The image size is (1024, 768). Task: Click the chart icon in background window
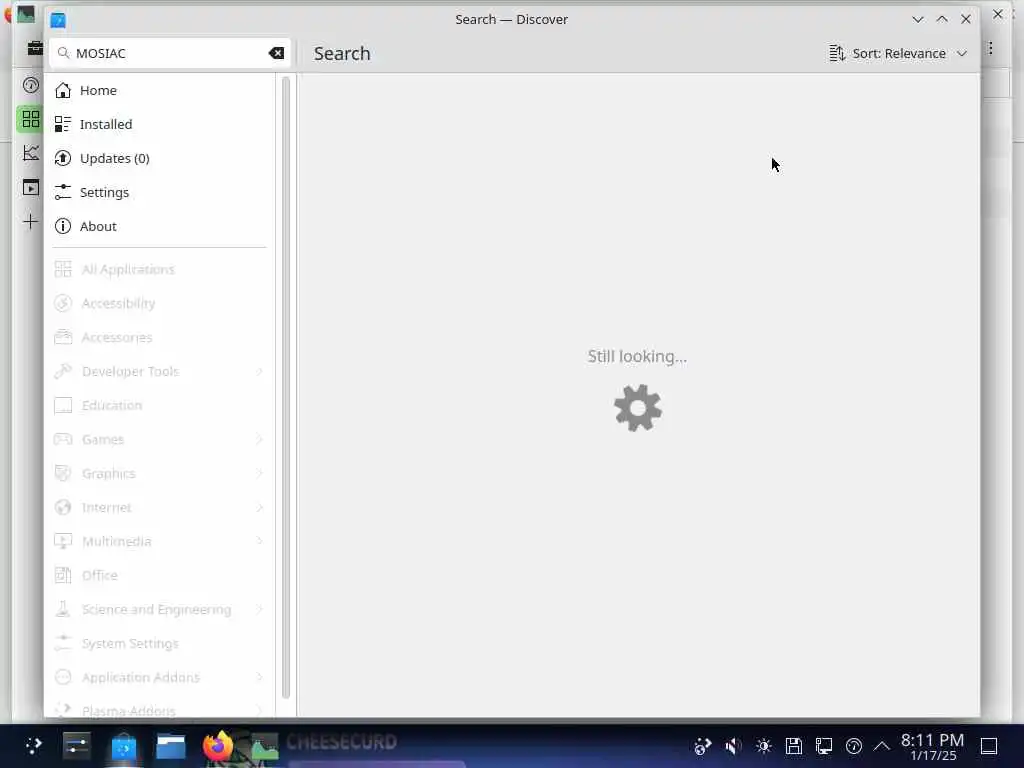click(30, 153)
